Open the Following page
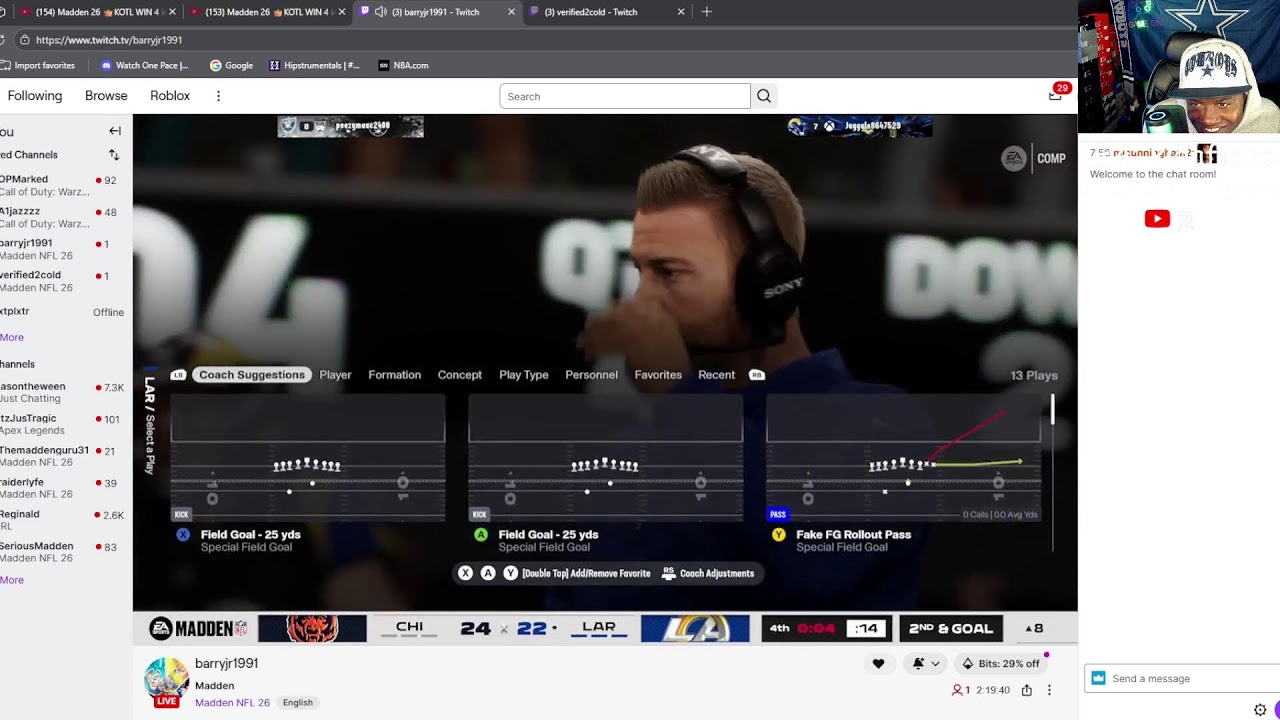Screen dimensions: 1280x720 click(35, 96)
